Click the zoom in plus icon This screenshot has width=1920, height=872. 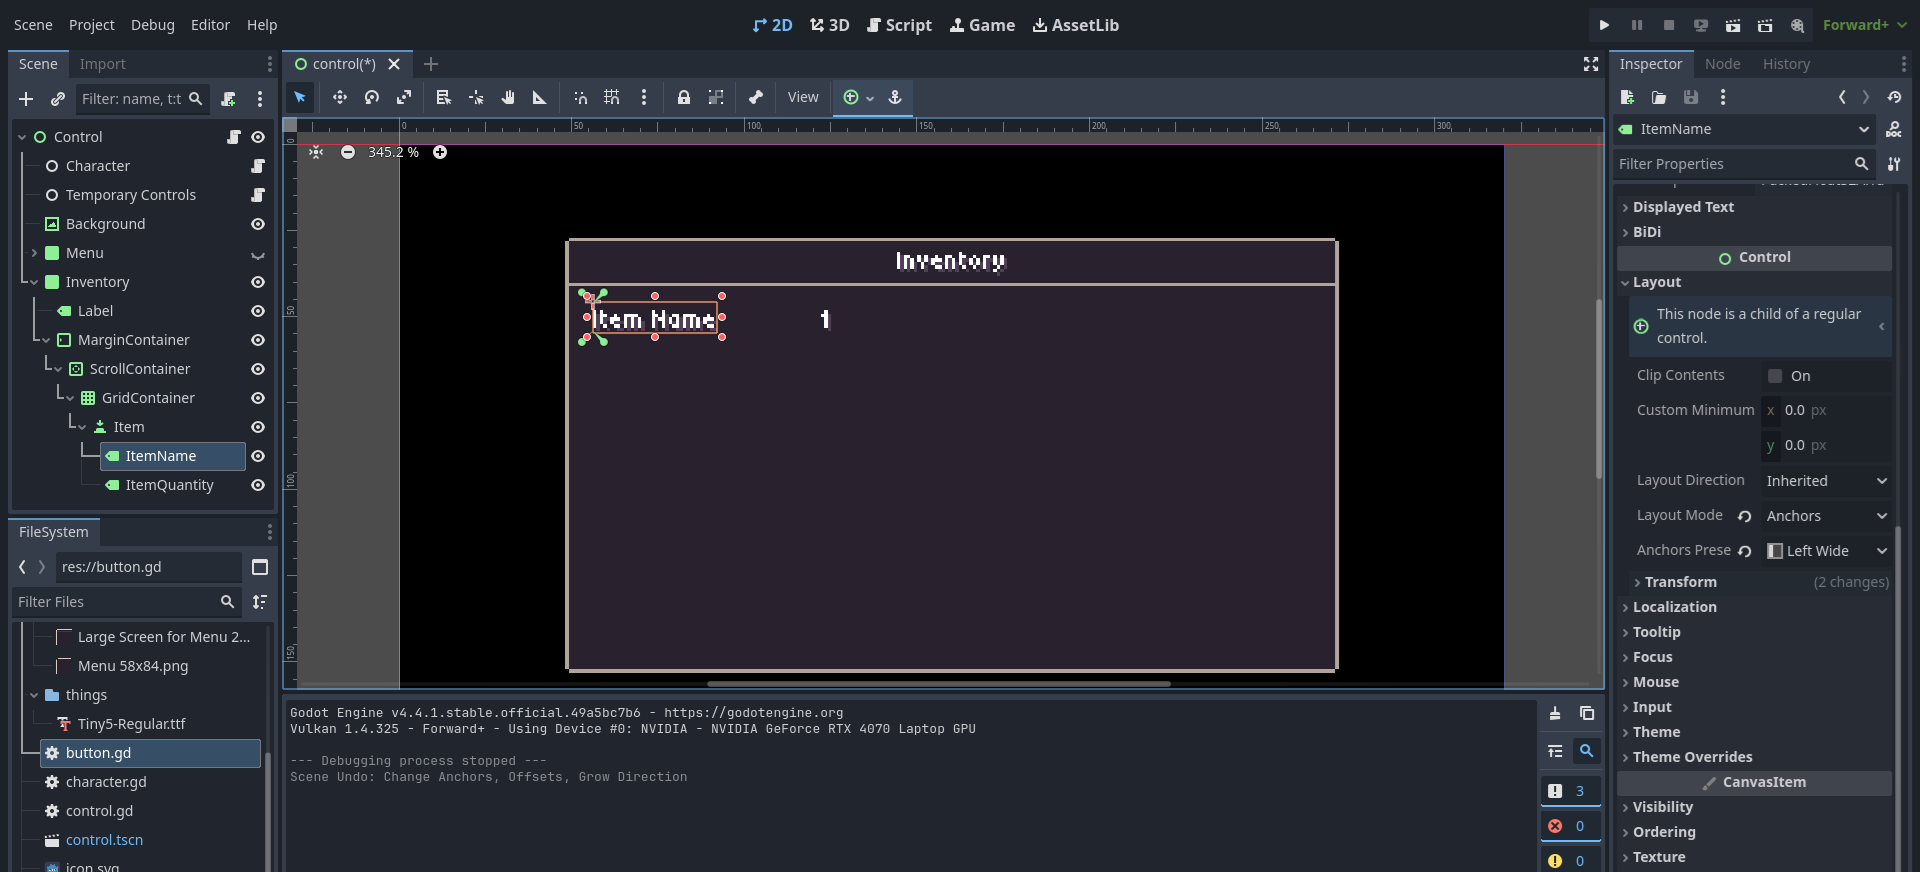pyautogui.click(x=440, y=152)
